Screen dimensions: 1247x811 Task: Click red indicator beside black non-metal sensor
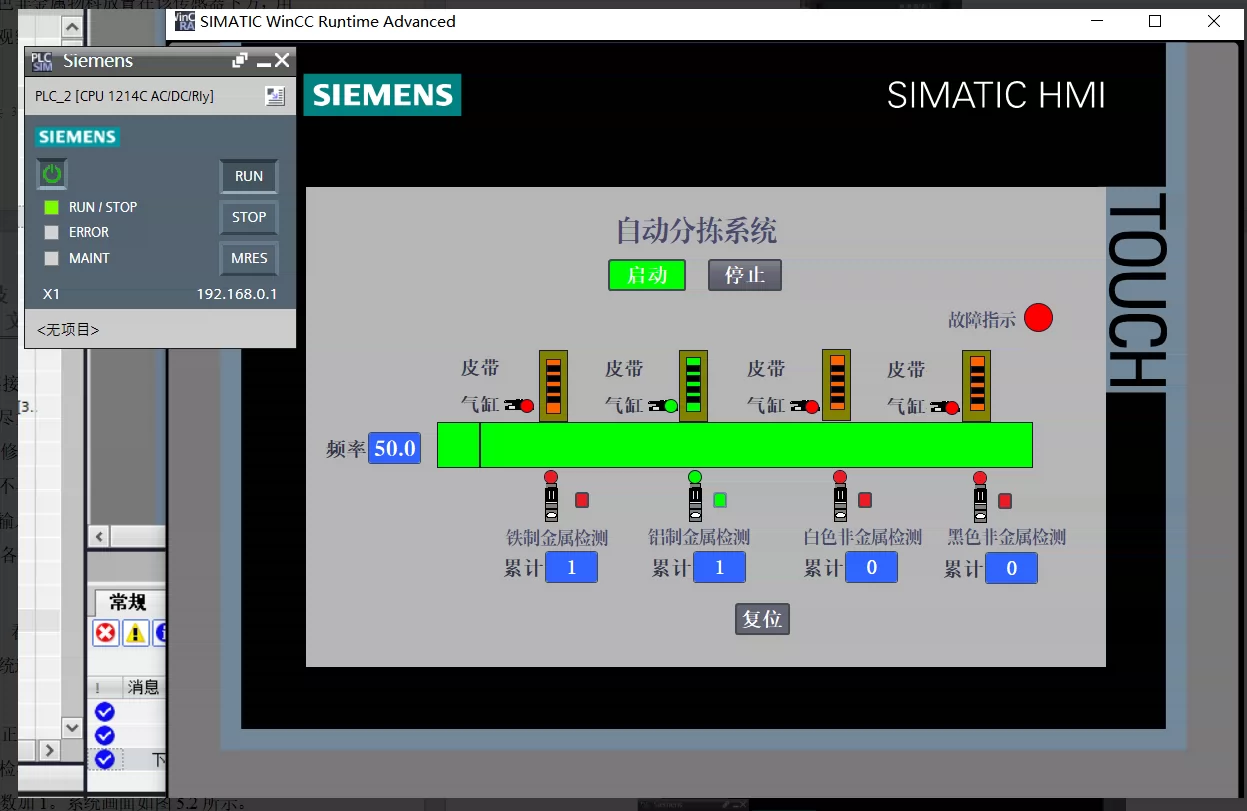(1005, 500)
